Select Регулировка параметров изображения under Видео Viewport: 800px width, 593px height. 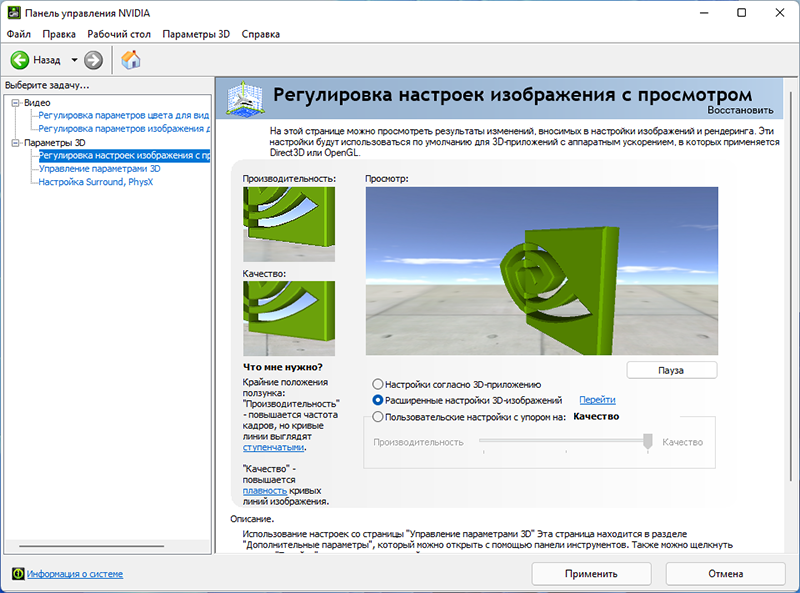click(x=123, y=129)
